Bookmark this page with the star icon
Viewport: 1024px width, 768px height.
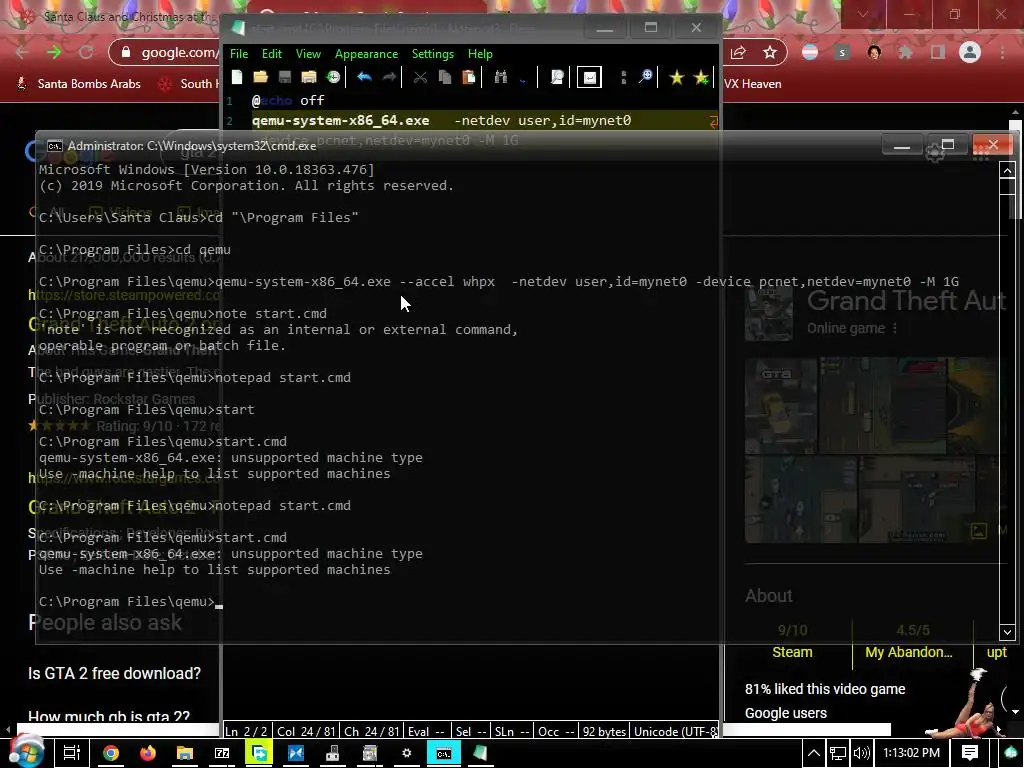pyautogui.click(x=770, y=52)
